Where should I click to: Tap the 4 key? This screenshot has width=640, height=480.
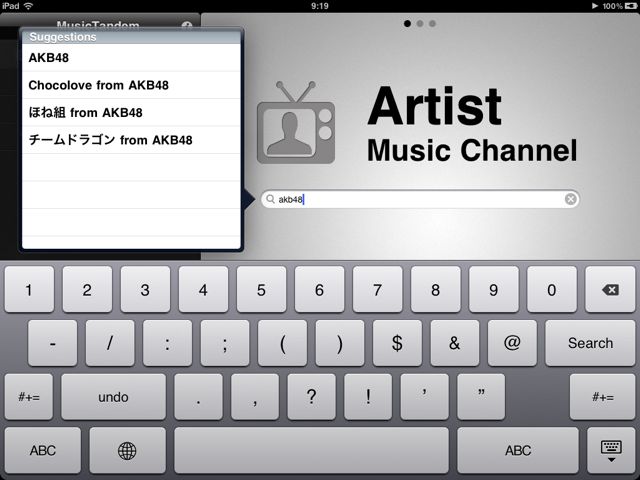pyautogui.click(x=203, y=289)
